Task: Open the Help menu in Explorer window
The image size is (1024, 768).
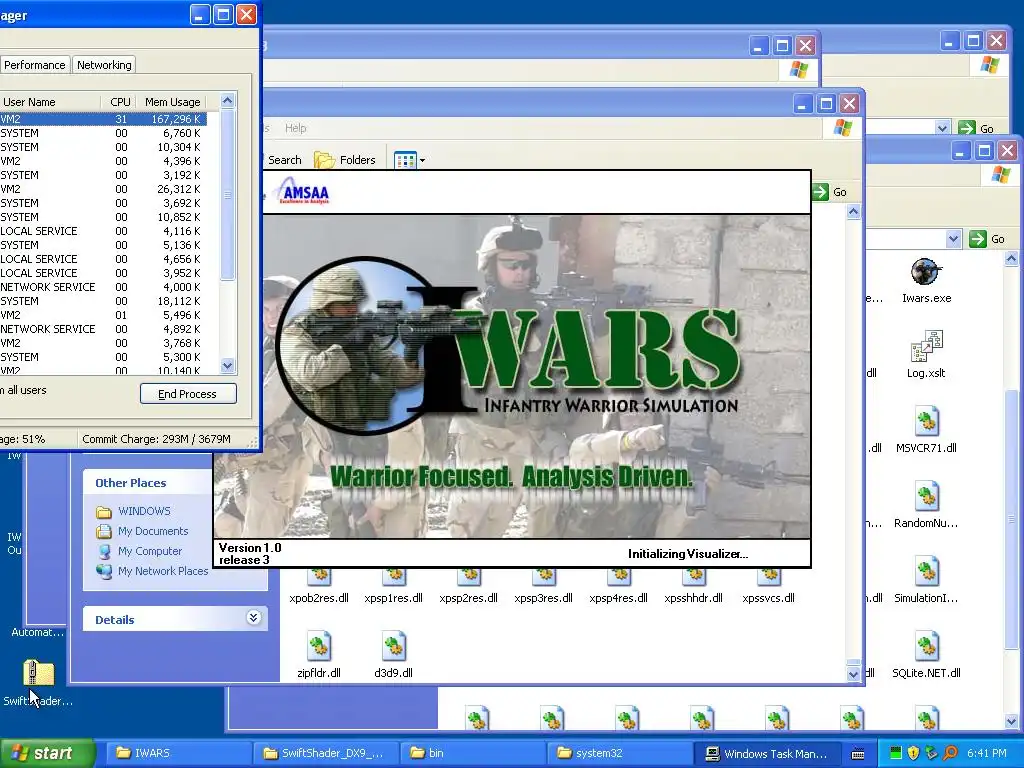Action: coord(295,128)
